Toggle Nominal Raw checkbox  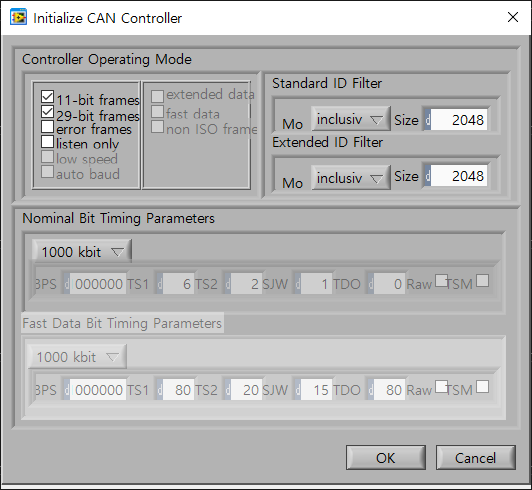pos(441,281)
